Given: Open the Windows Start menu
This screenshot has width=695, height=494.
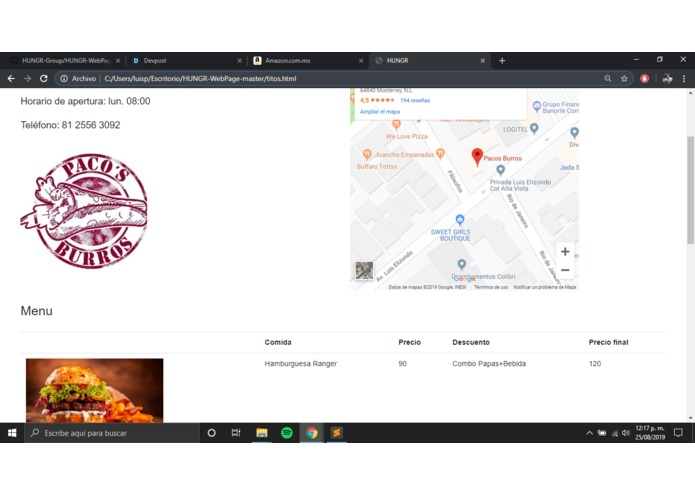Looking at the screenshot, I should (x=12, y=433).
